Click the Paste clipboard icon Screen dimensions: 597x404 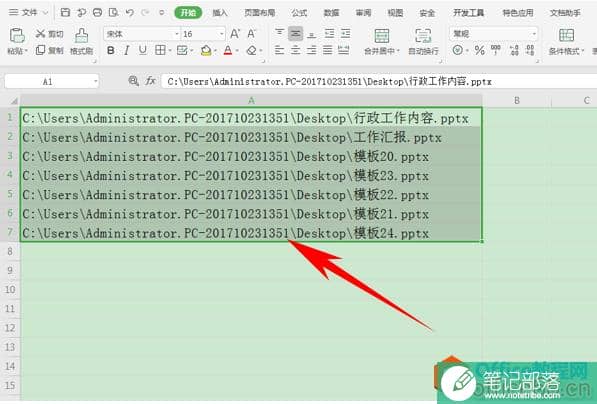coord(17,36)
